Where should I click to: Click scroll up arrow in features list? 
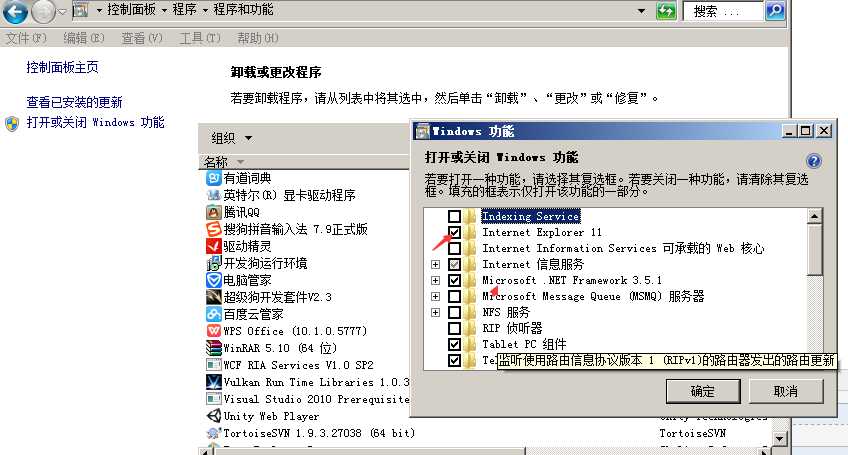[814, 216]
